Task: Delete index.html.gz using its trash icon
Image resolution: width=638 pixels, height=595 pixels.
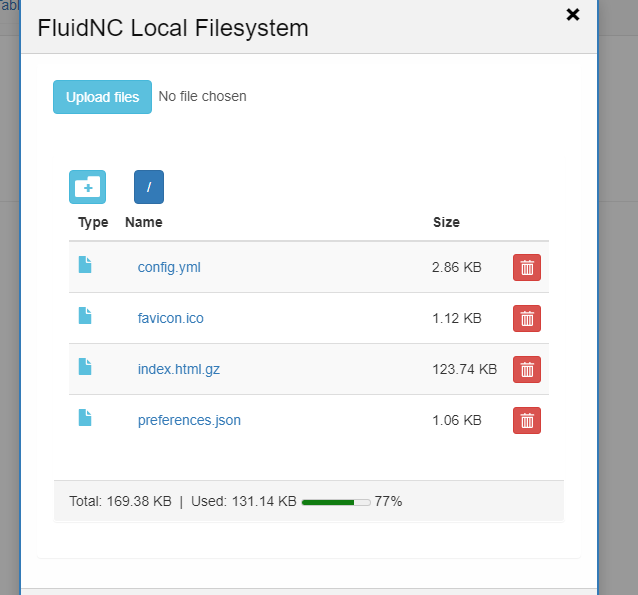Action: pos(527,370)
